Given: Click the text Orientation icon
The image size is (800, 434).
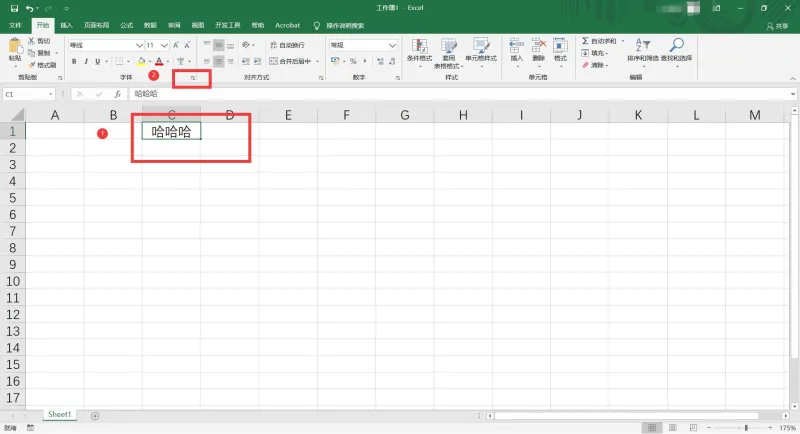Looking at the screenshot, I should 246,45.
